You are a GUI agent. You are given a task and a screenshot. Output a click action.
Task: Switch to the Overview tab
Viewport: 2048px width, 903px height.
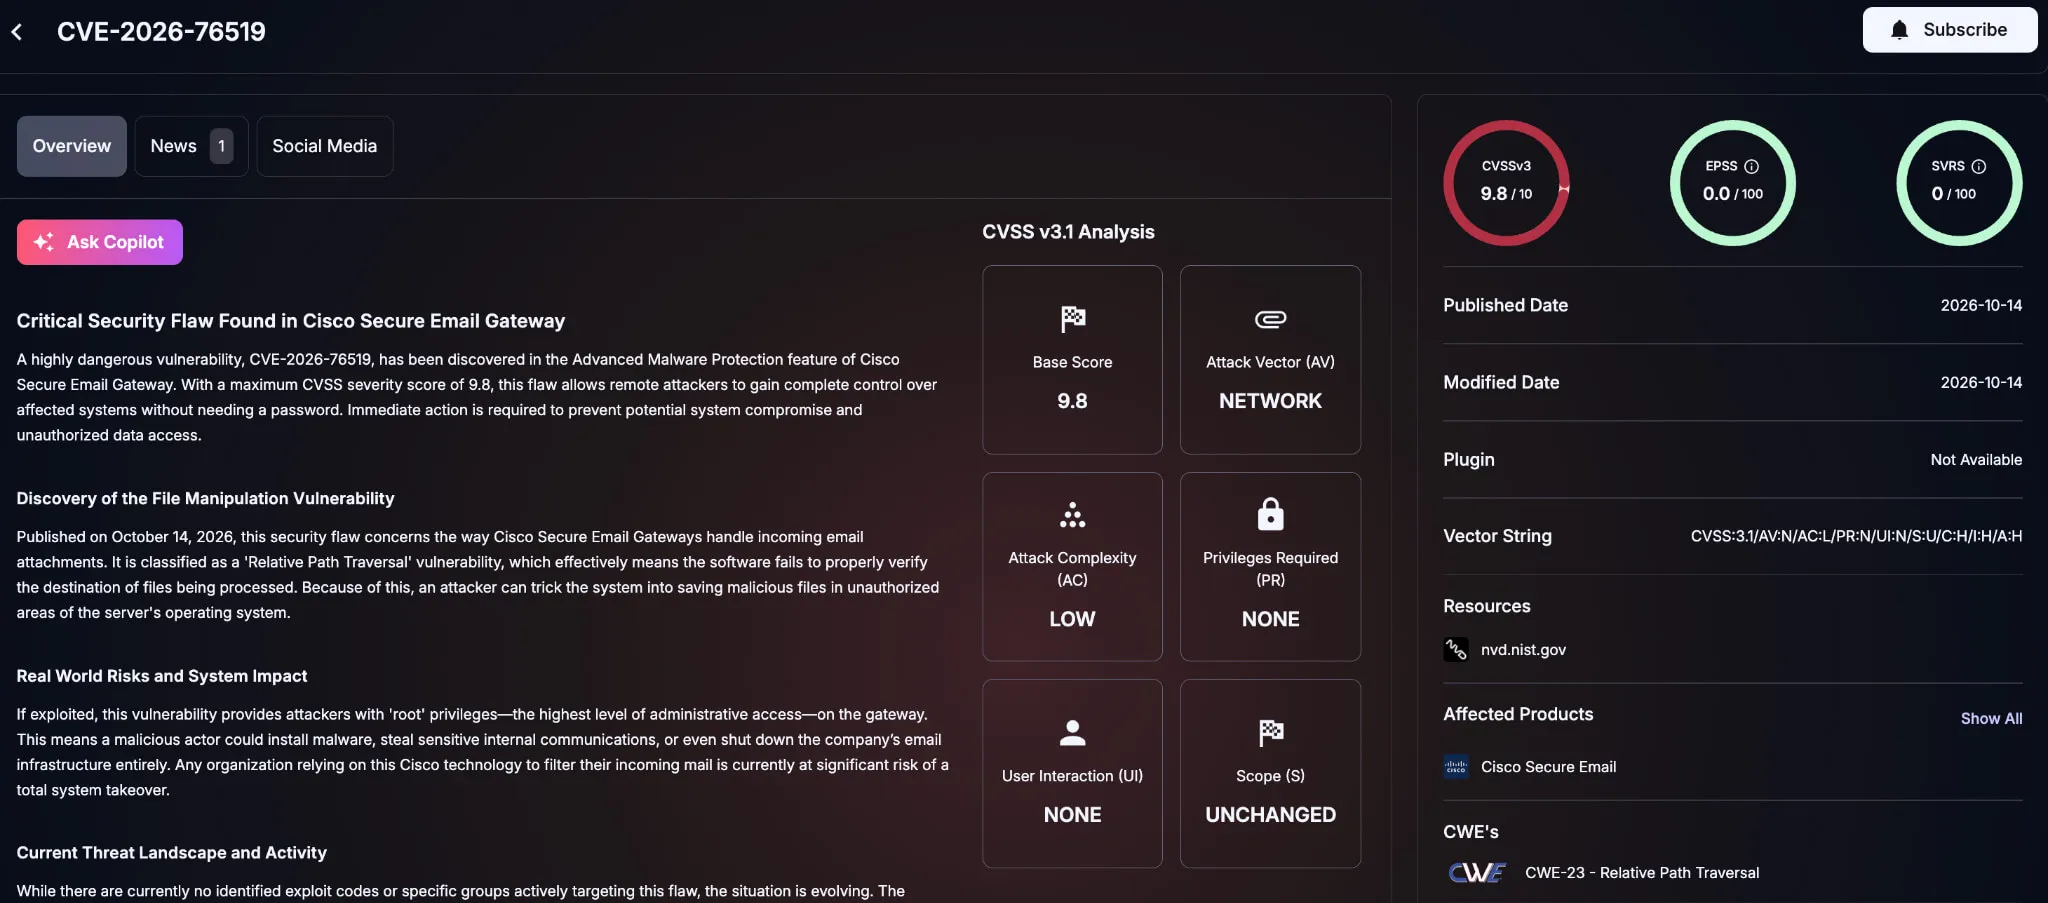pyautogui.click(x=72, y=146)
